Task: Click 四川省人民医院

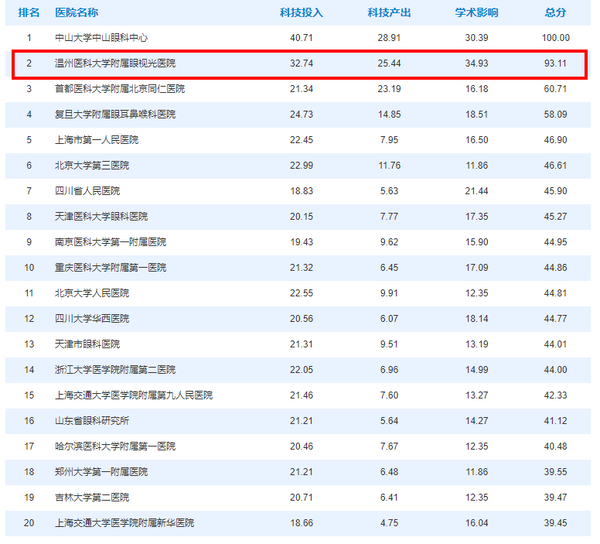Action: [87, 191]
